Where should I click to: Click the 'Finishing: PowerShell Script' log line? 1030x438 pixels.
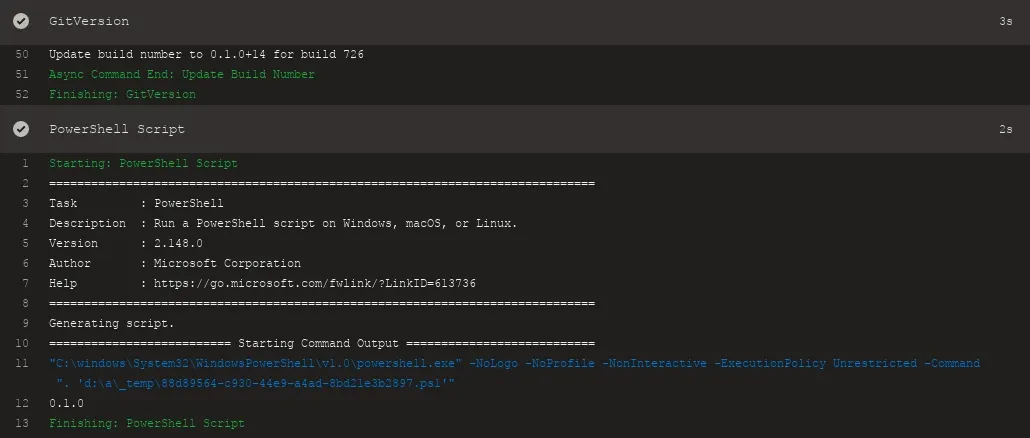146,424
